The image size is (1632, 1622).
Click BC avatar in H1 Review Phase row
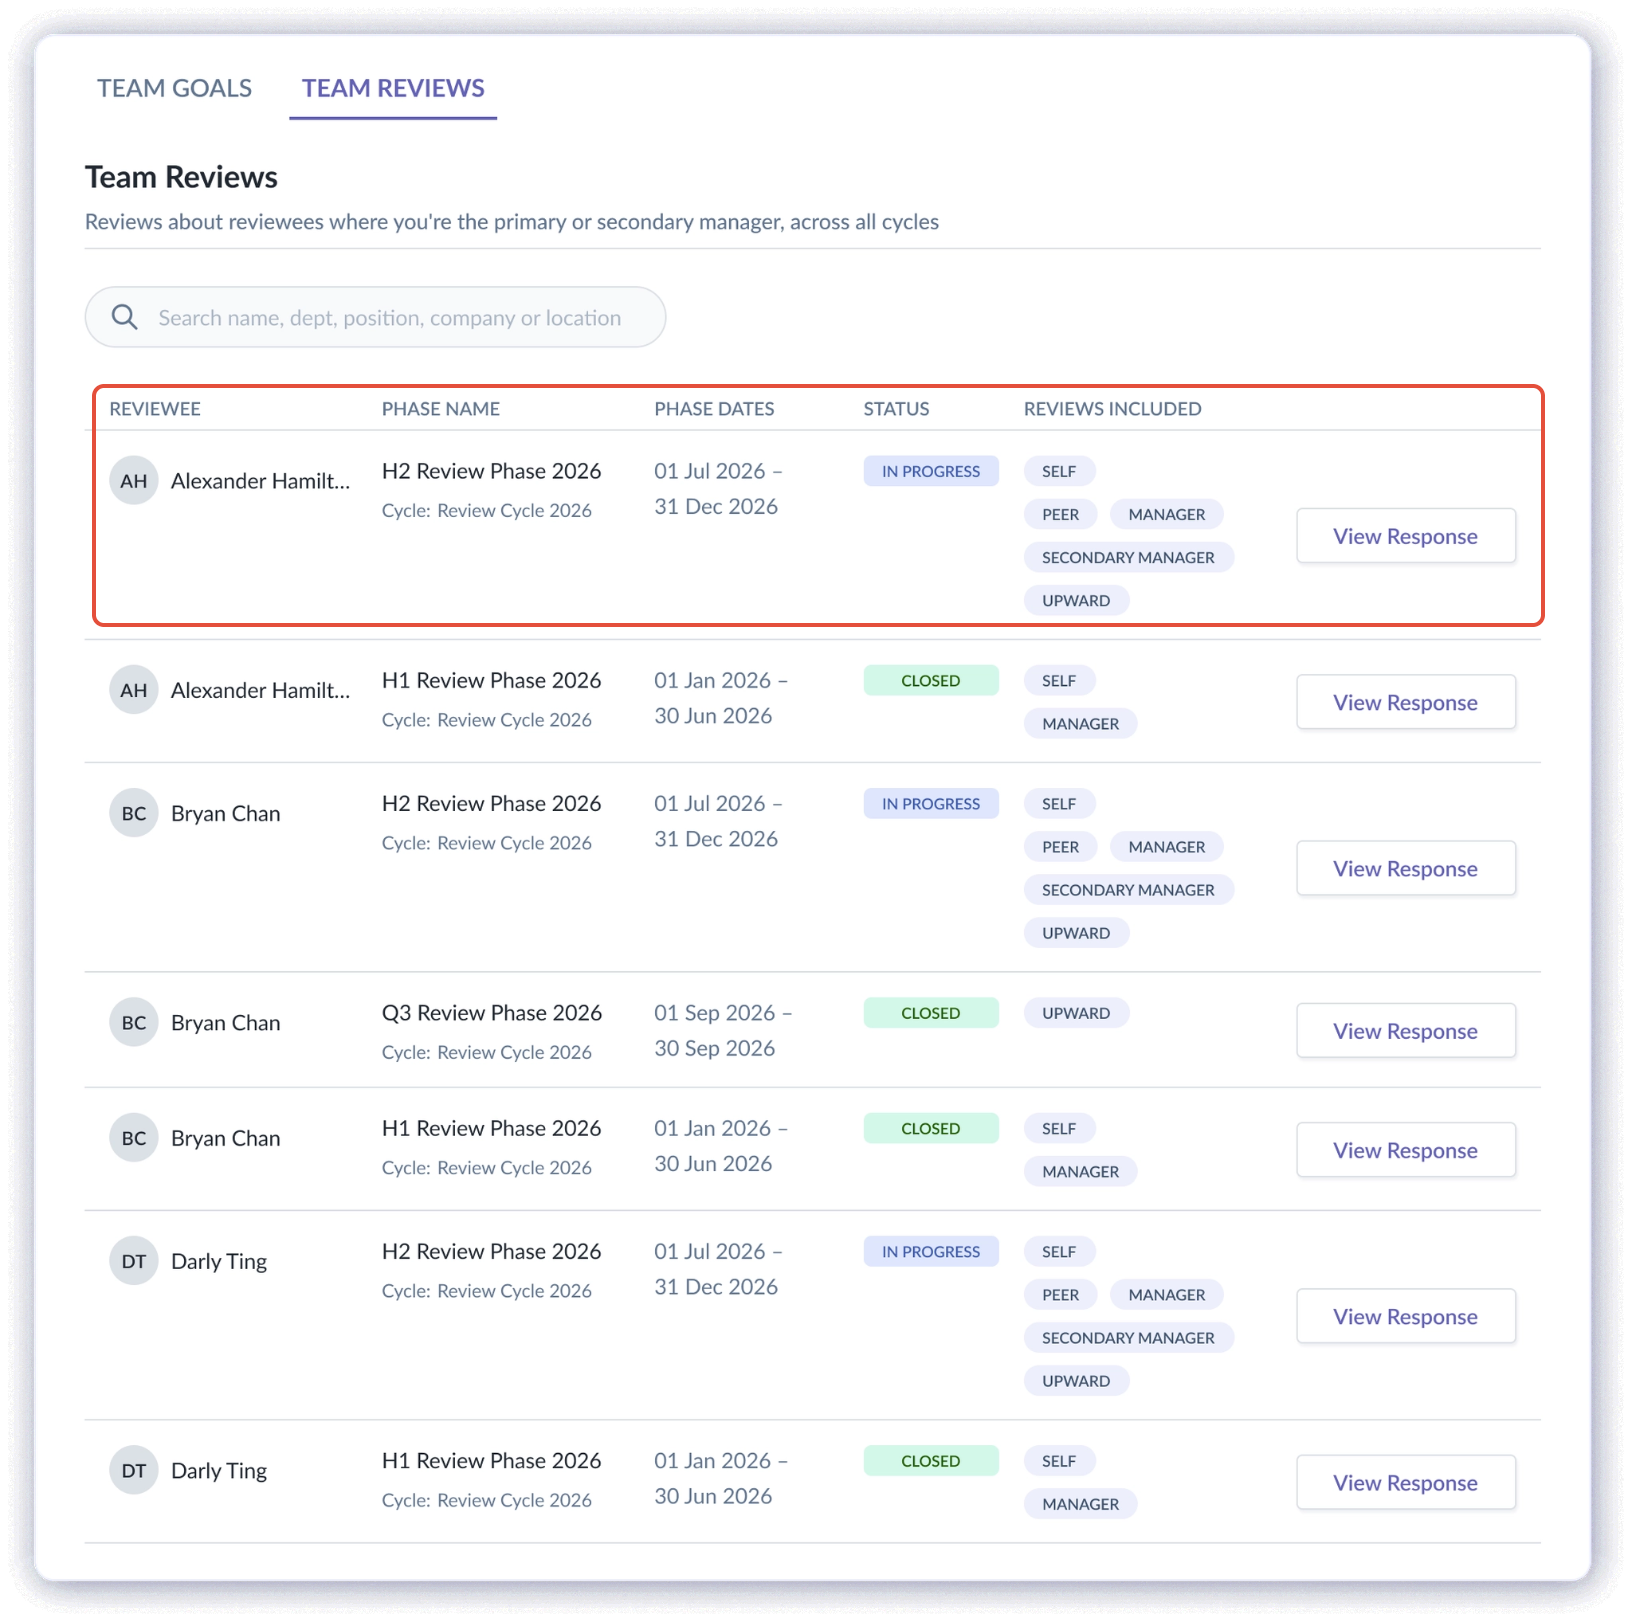pyautogui.click(x=134, y=1138)
